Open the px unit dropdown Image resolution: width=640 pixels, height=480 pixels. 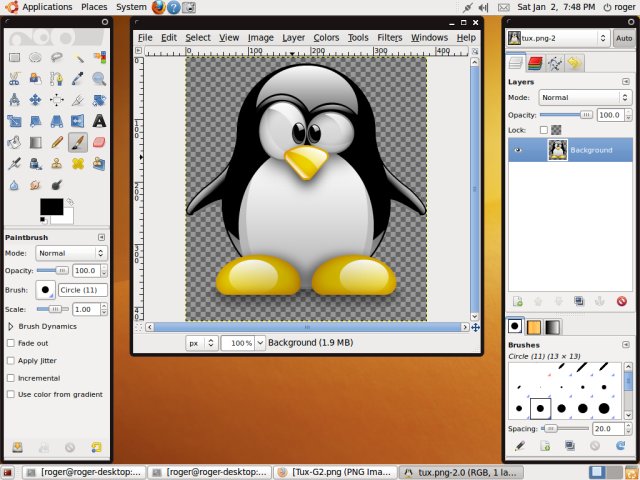[x=202, y=343]
